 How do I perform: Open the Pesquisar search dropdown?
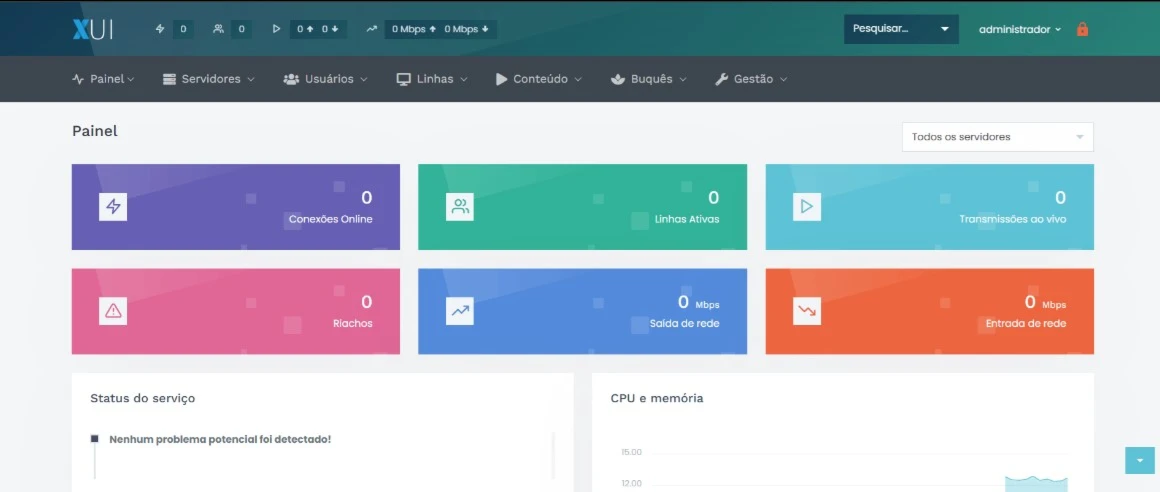tap(901, 29)
